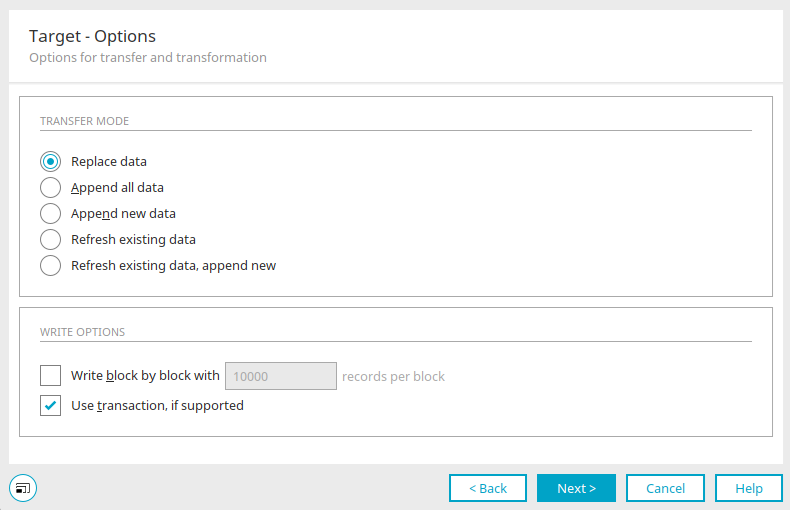Click the TRANSFER MODE section heading
Image resolution: width=790 pixels, height=510 pixels.
[85, 121]
